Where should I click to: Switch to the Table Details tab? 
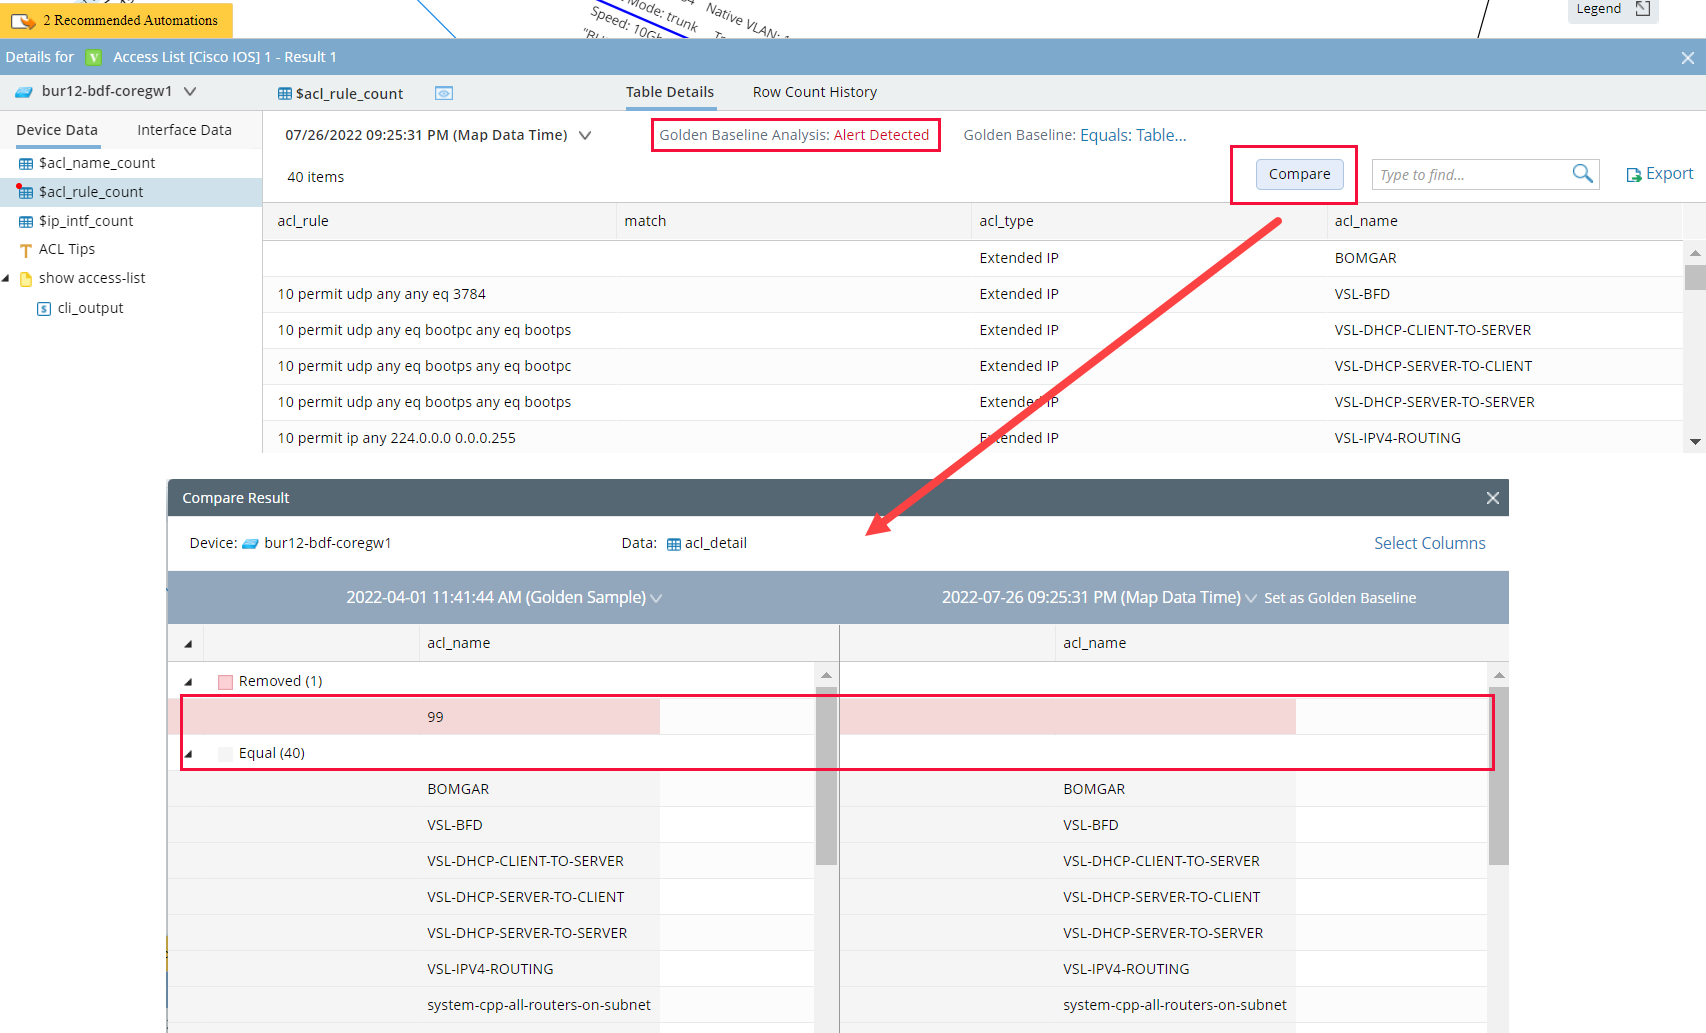670,92
